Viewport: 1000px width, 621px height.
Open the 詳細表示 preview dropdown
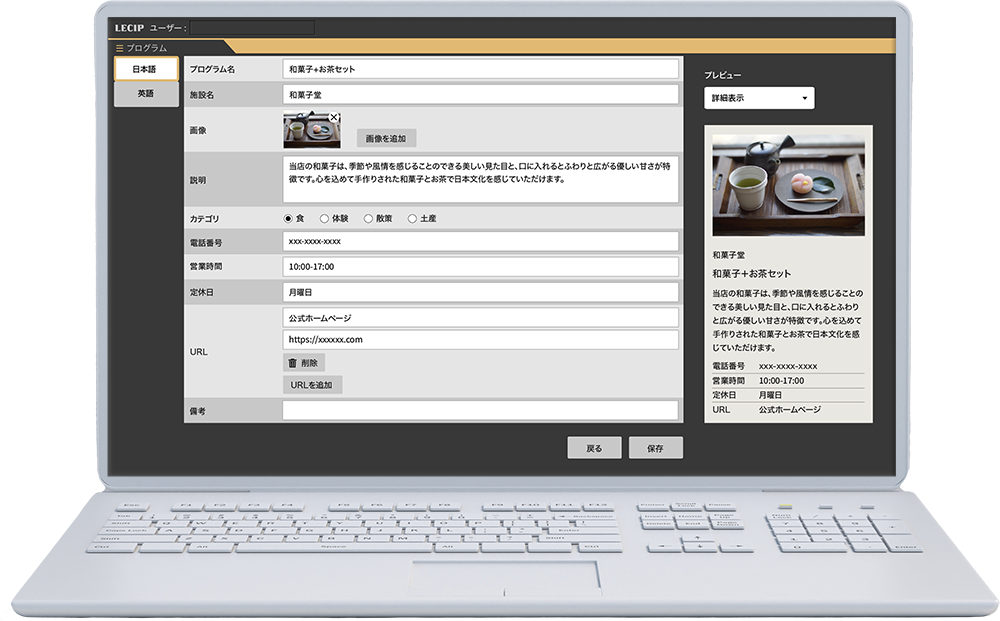click(759, 98)
